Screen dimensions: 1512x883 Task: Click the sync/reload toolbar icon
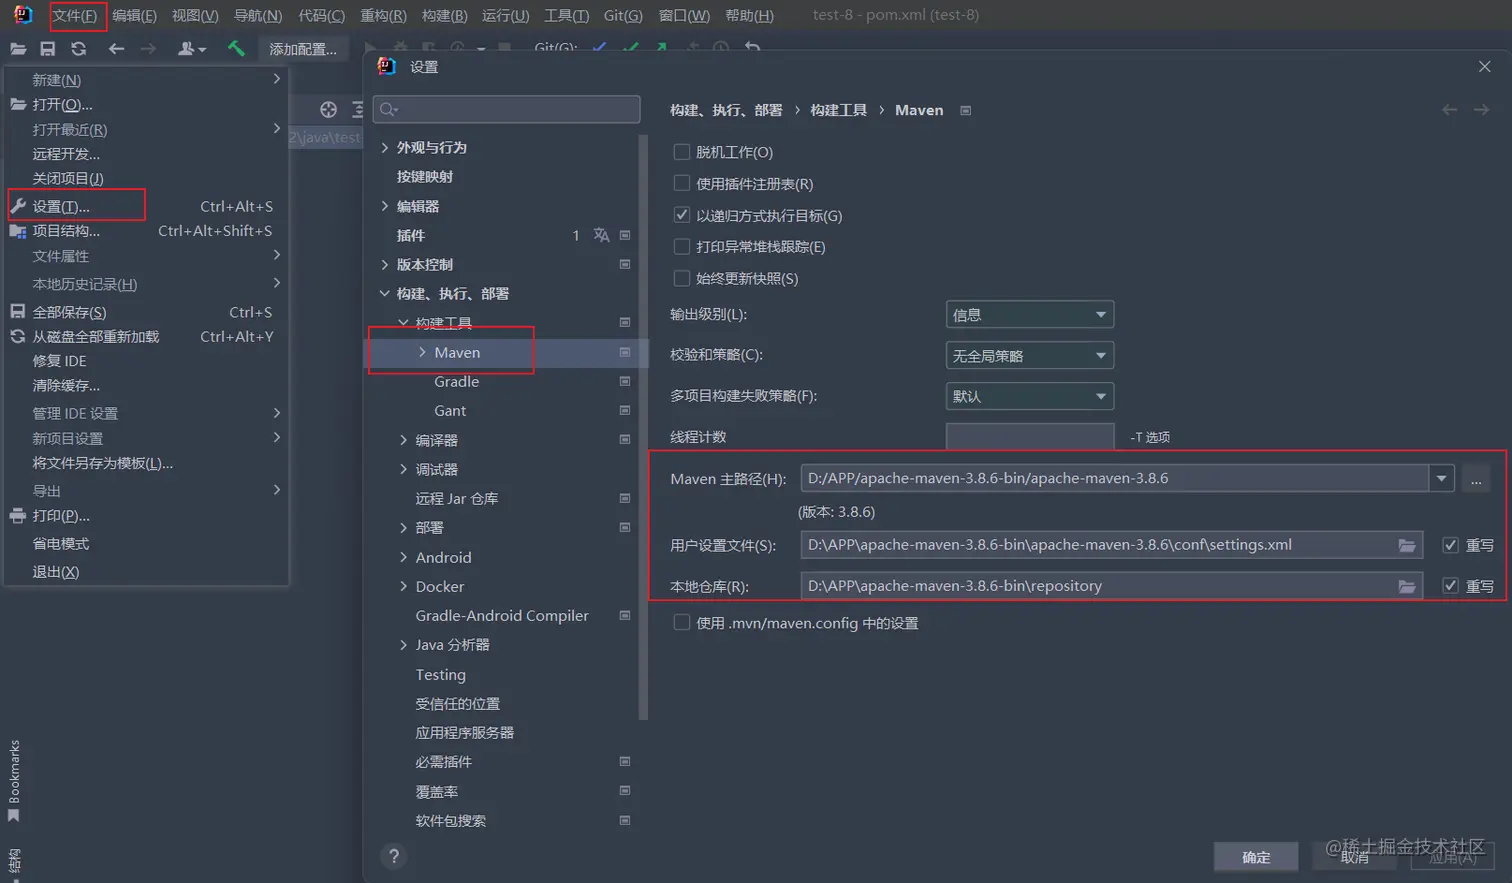(78, 48)
